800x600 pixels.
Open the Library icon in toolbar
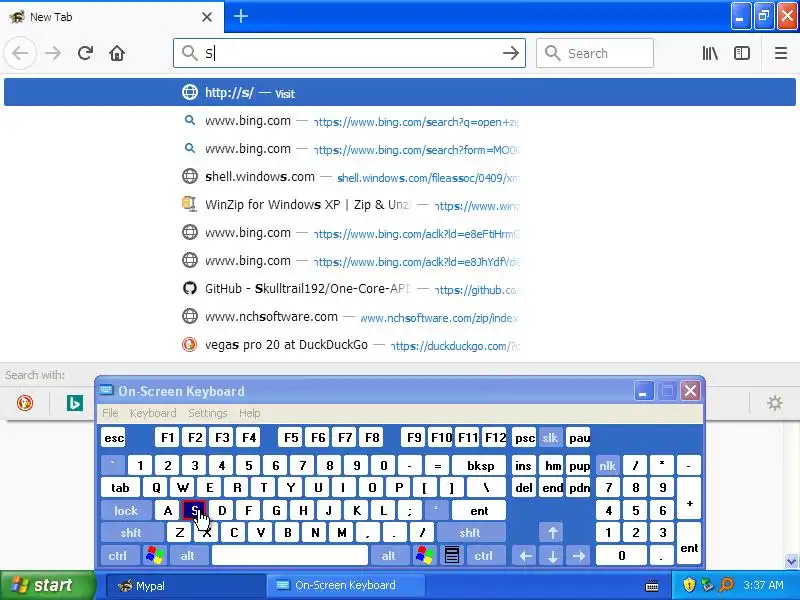710,53
